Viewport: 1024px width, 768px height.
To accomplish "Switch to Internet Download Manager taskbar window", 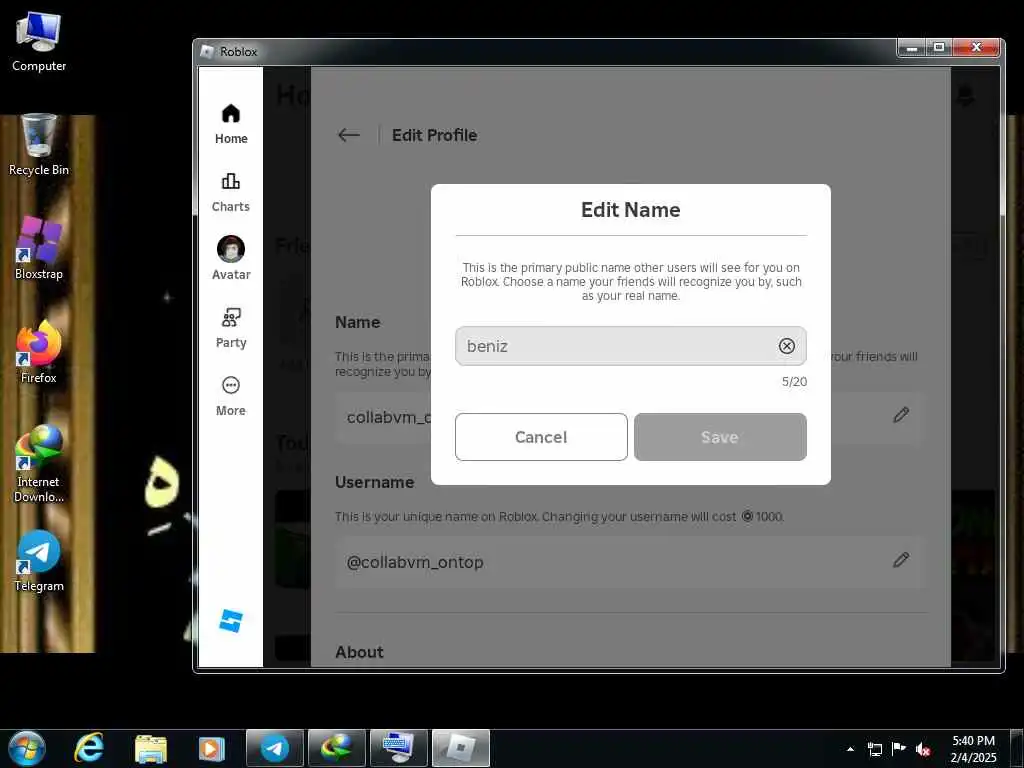I will 337,748.
